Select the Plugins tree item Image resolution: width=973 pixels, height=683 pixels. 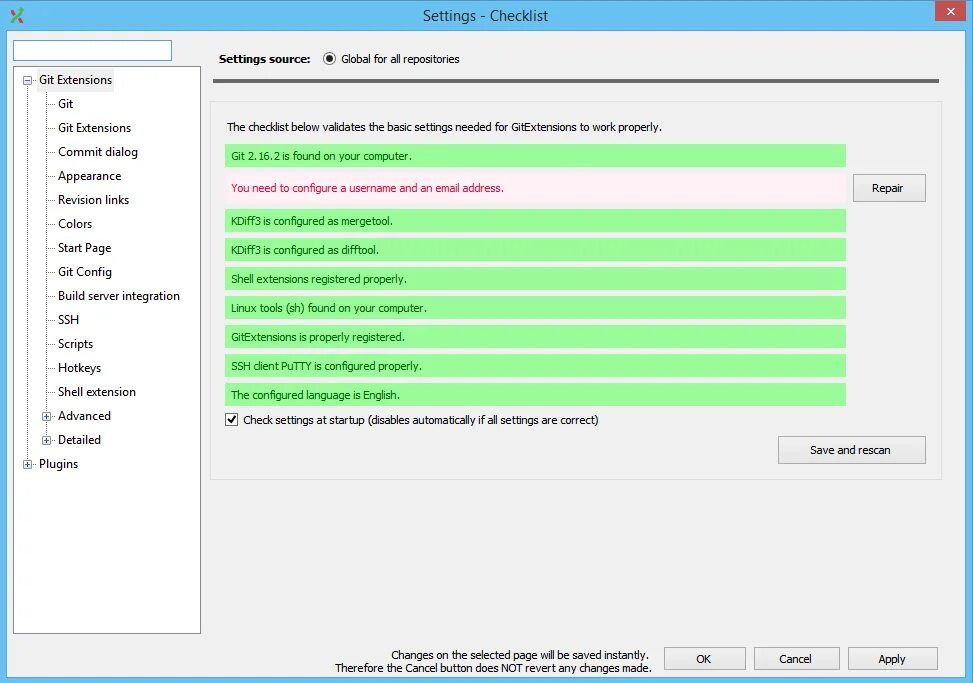click(x=58, y=465)
